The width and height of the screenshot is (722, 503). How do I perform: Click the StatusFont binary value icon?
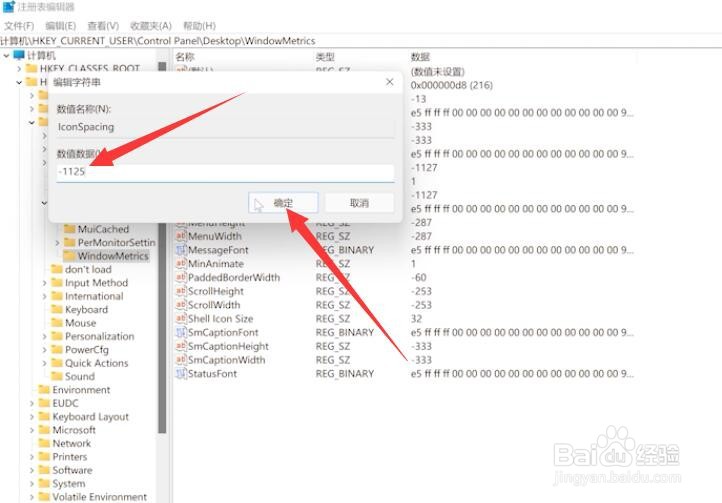click(x=181, y=374)
